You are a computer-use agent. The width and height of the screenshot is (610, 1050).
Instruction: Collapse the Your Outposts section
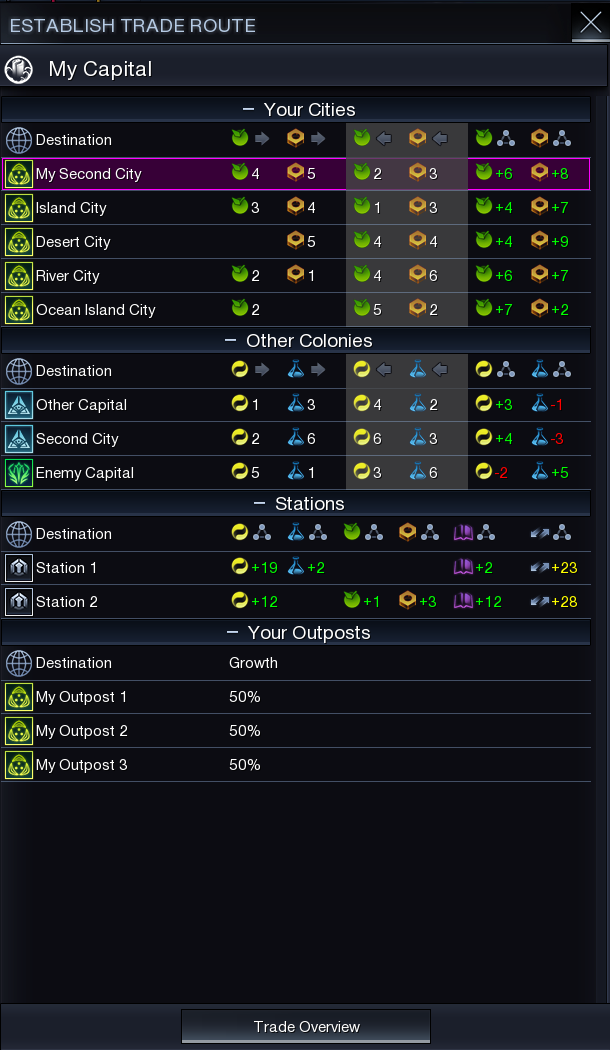232,632
